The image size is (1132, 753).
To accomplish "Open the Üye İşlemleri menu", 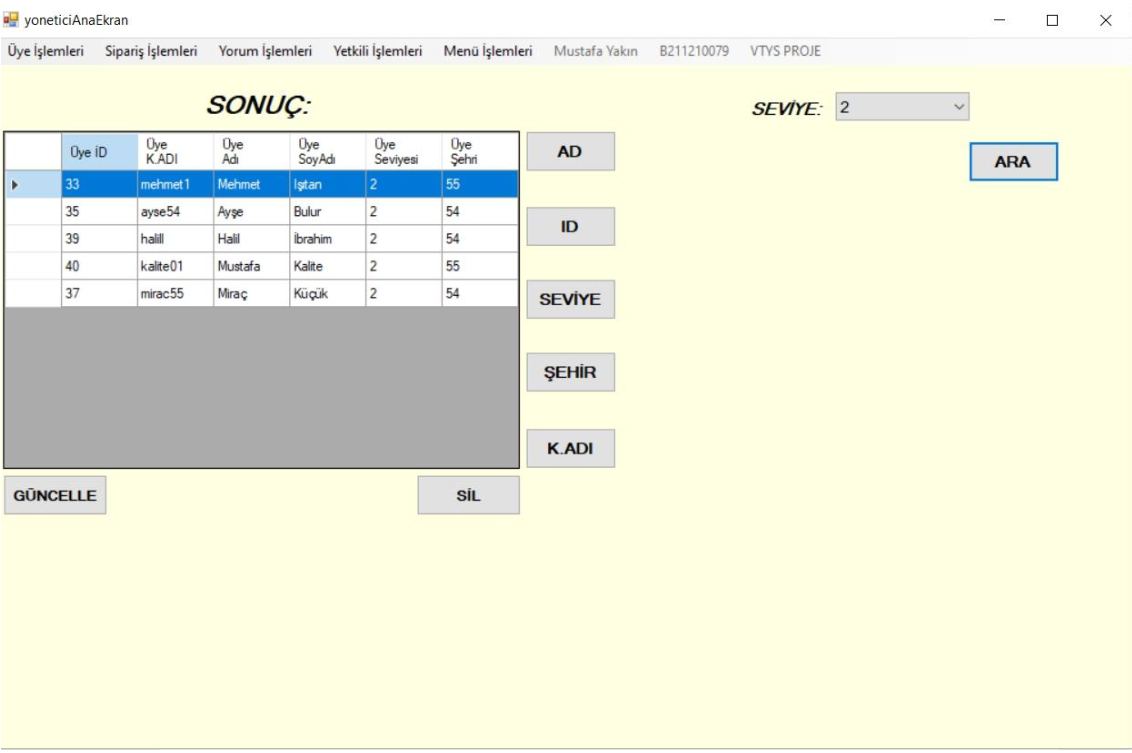I will [46, 51].
